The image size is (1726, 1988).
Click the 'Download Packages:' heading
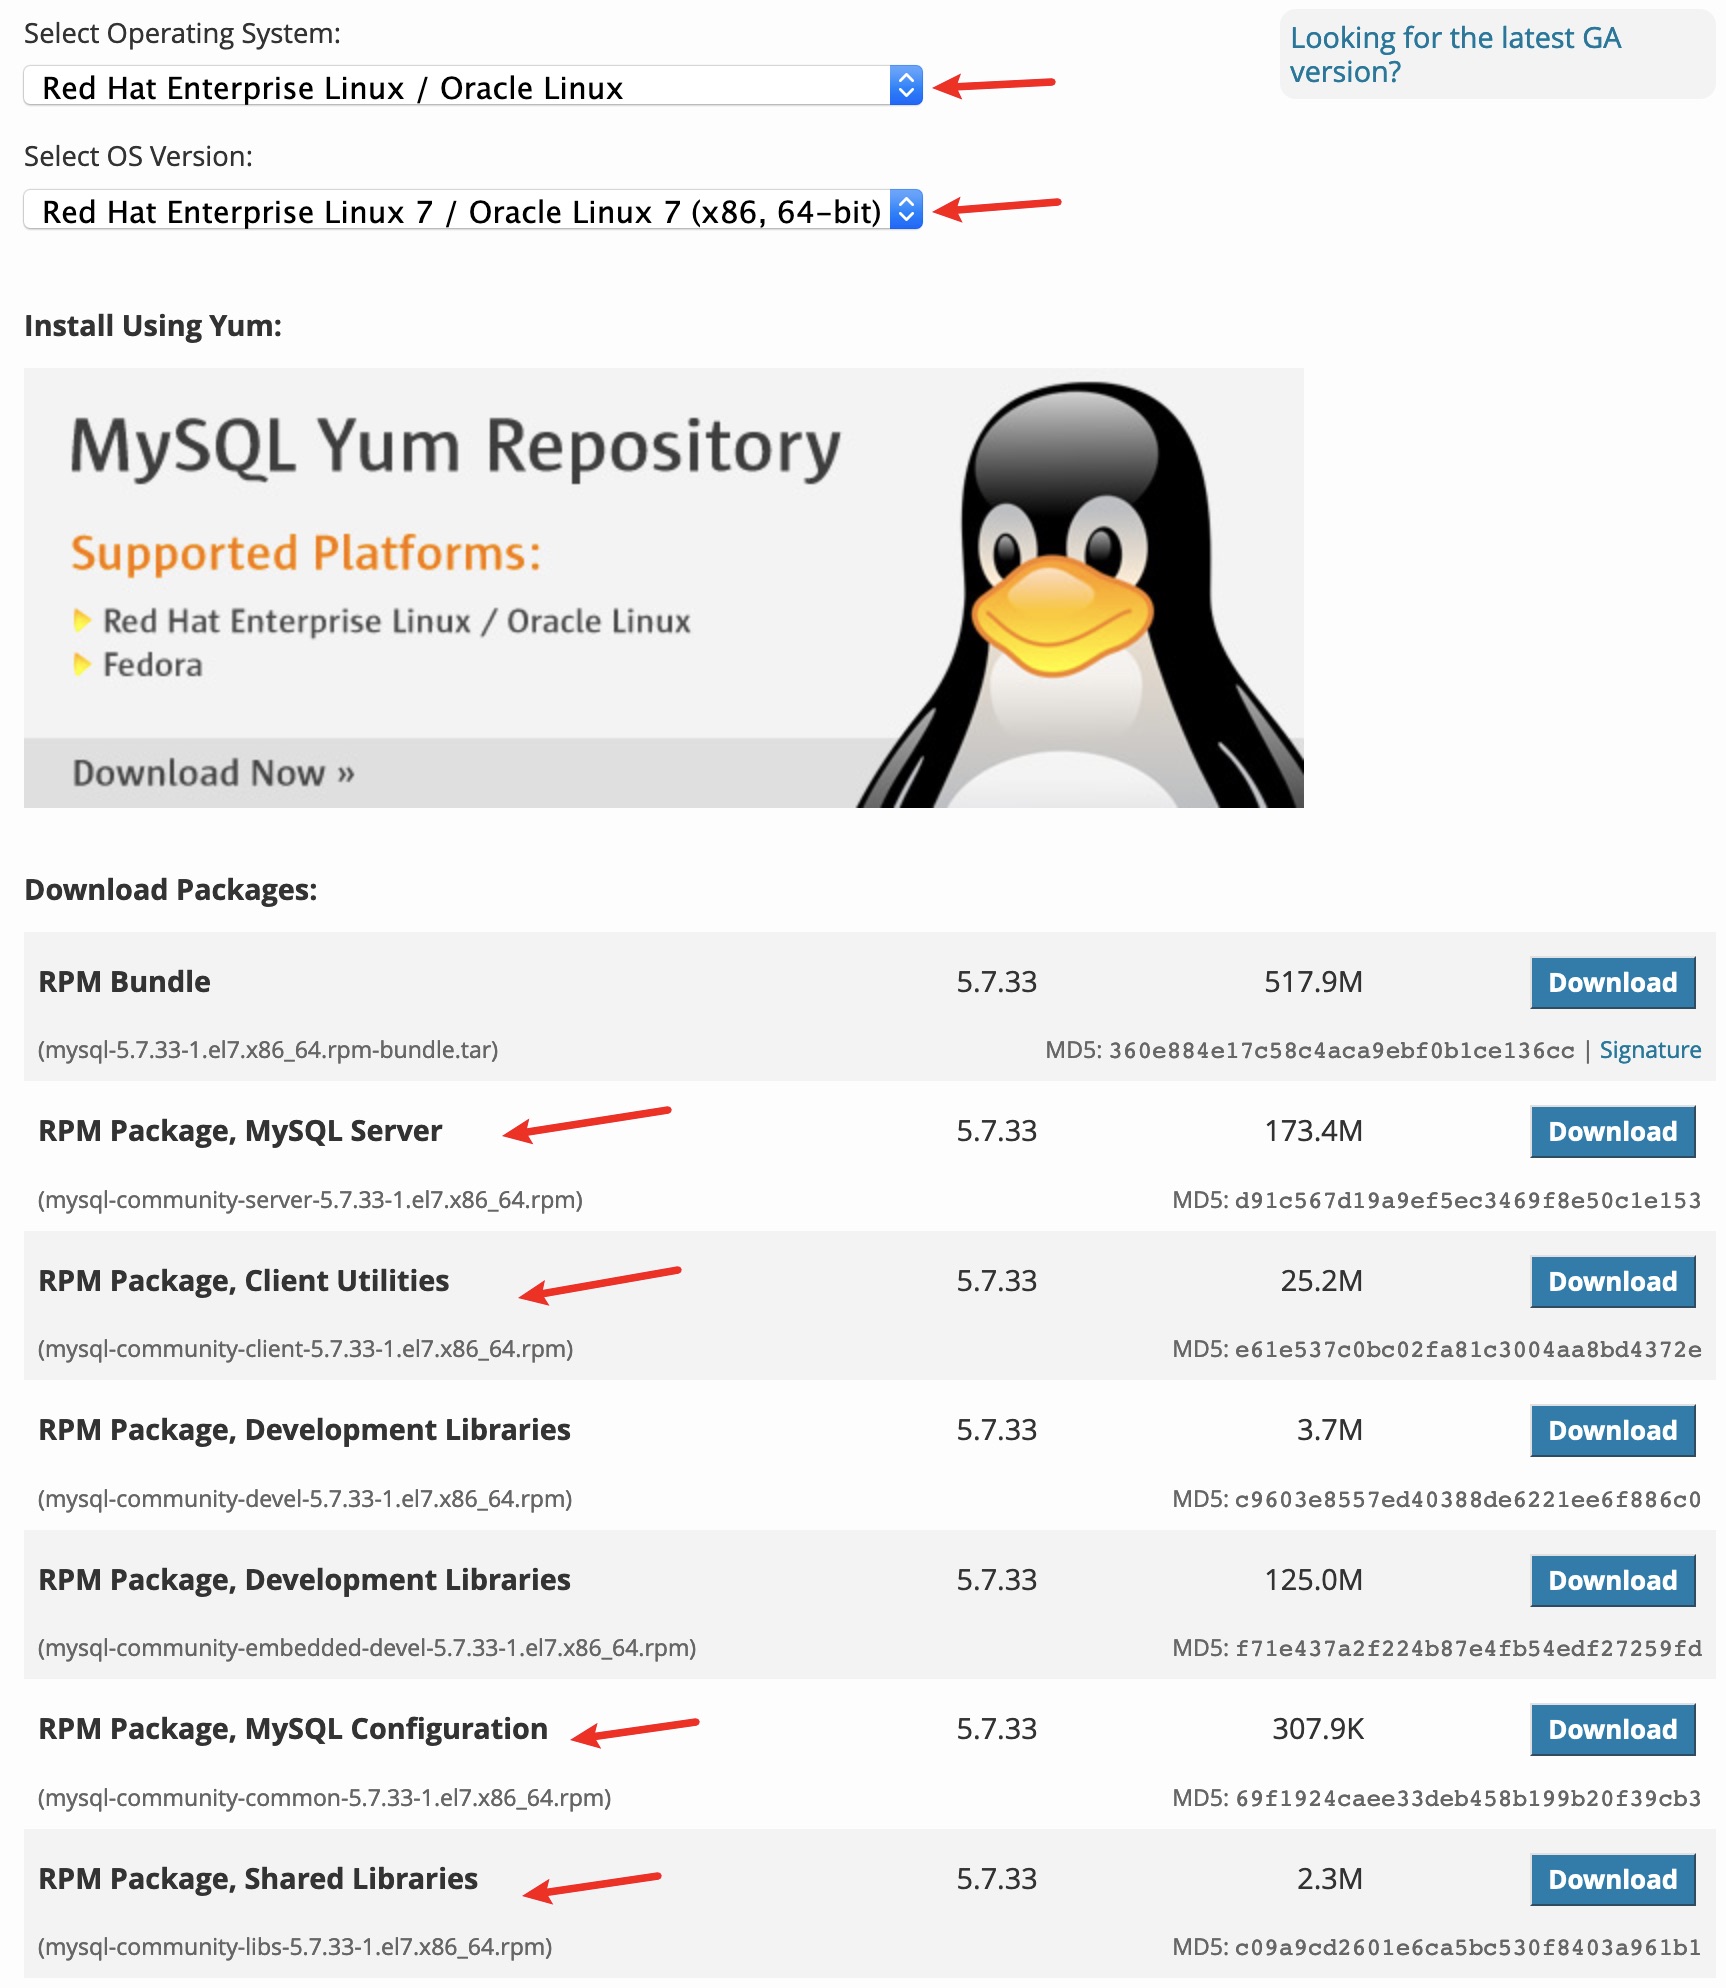point(171,890)
